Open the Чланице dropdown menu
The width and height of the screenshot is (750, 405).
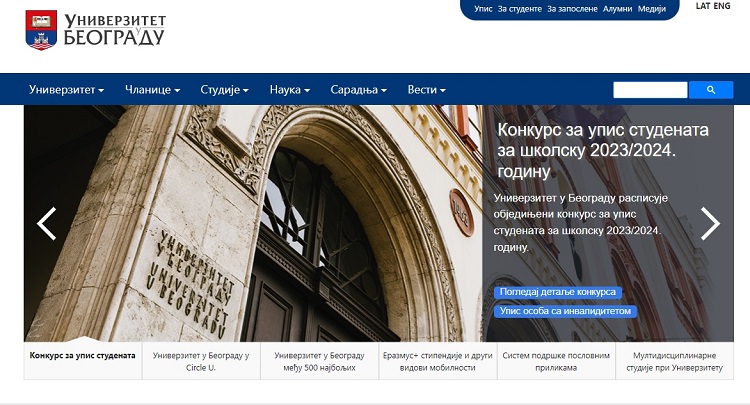pos(153,89)
